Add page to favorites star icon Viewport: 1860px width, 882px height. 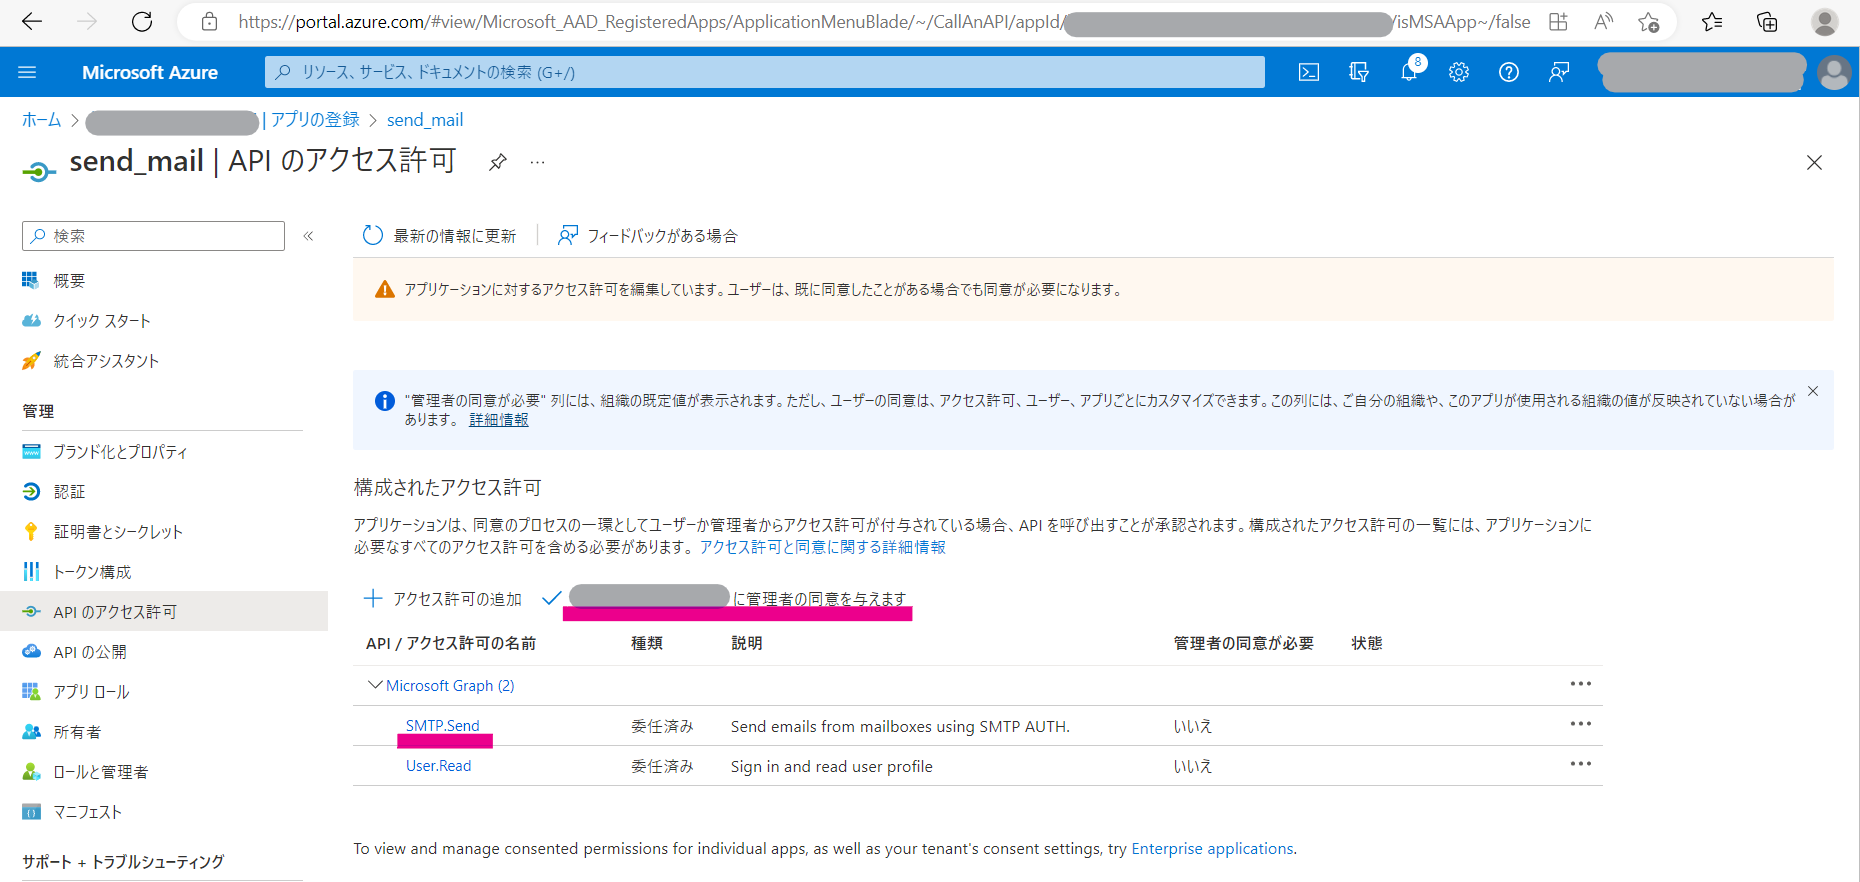point(1648,22)
